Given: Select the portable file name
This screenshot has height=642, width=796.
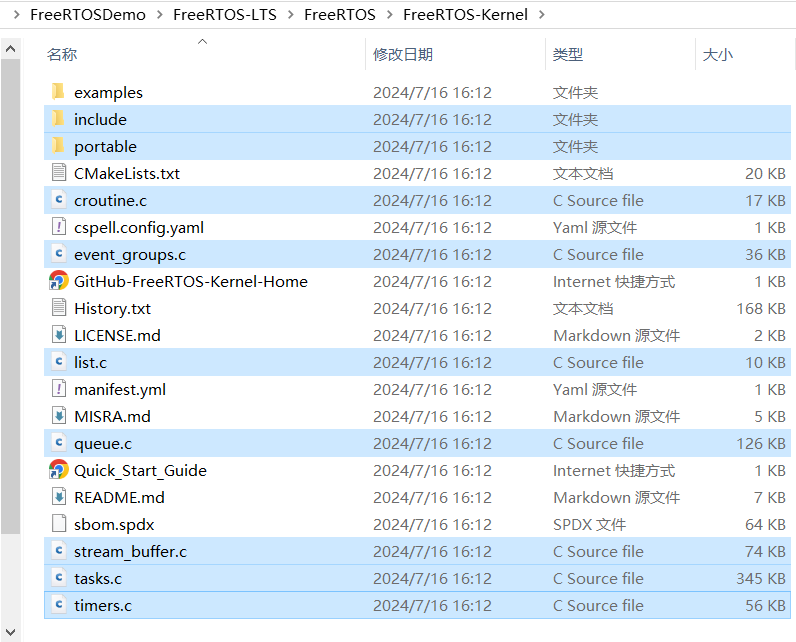Looking at the screenshot, I should 106,146.
